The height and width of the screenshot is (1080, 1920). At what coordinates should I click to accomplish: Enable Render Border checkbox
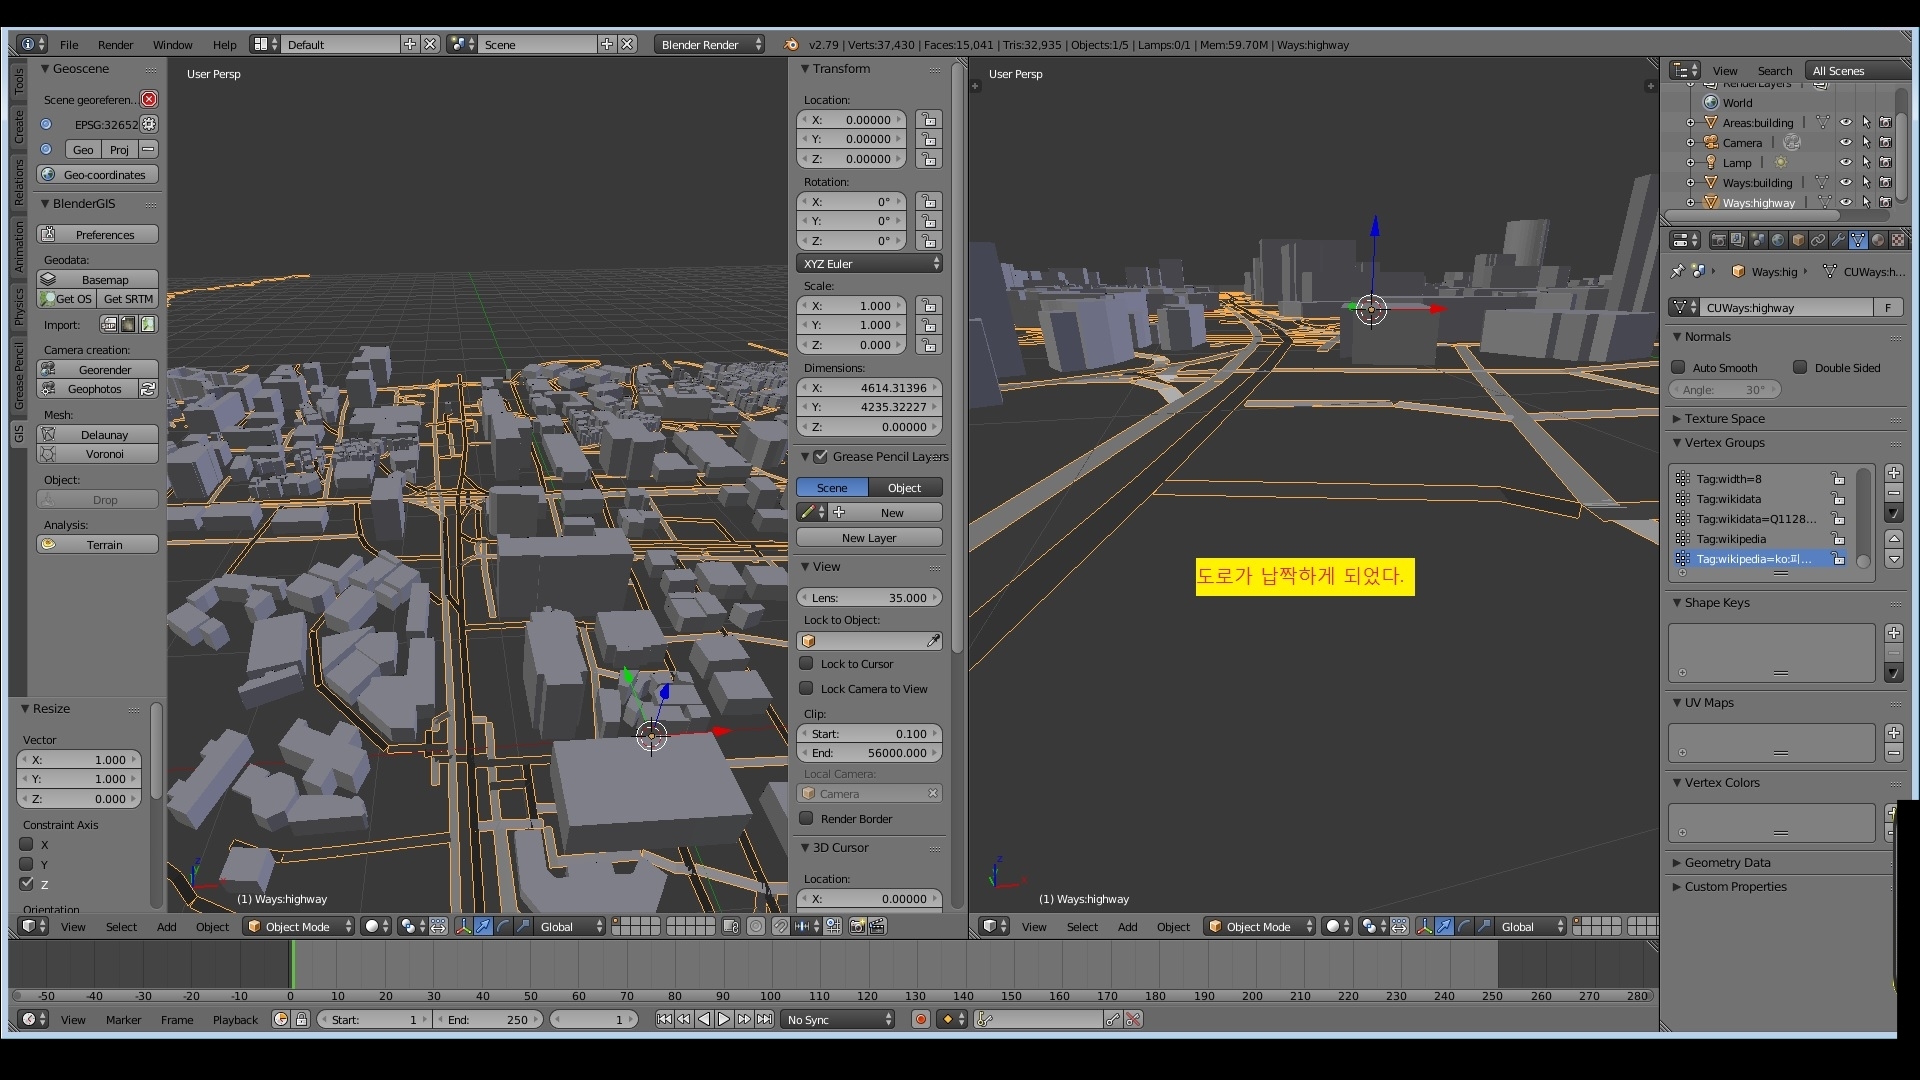tap(806, 818)
